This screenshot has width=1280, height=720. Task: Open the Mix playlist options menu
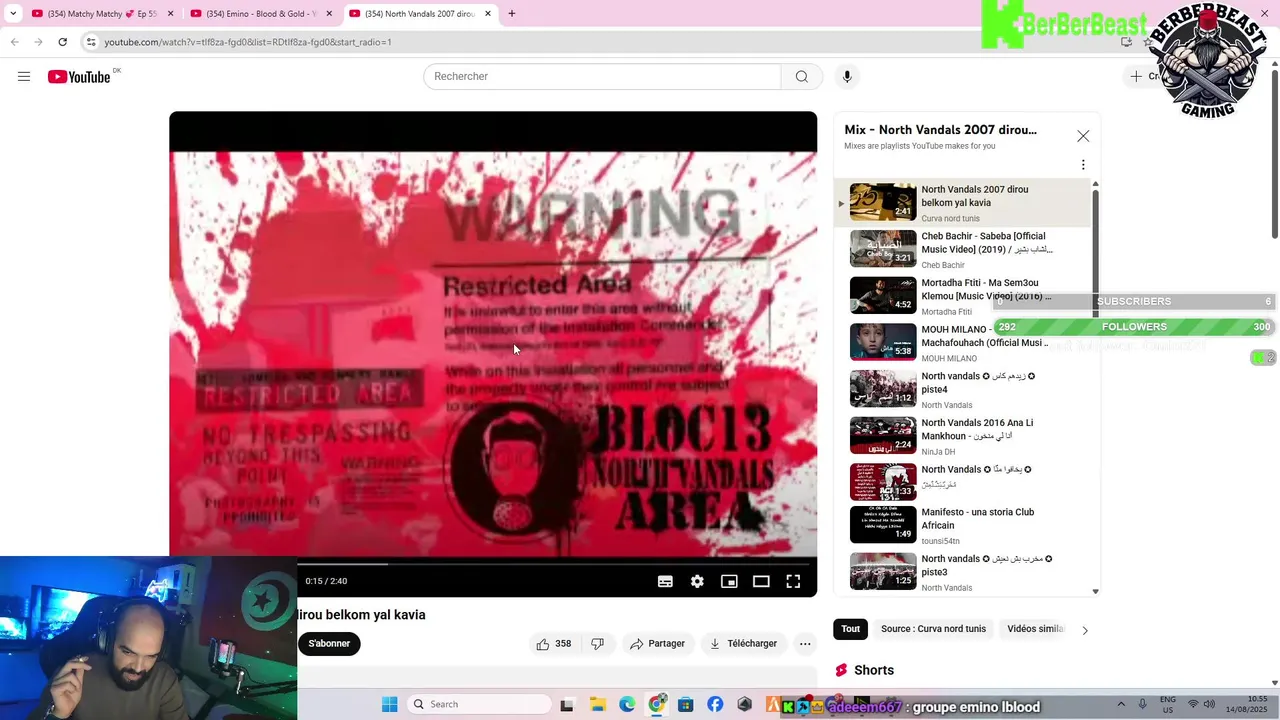[x=1083, y=165]
